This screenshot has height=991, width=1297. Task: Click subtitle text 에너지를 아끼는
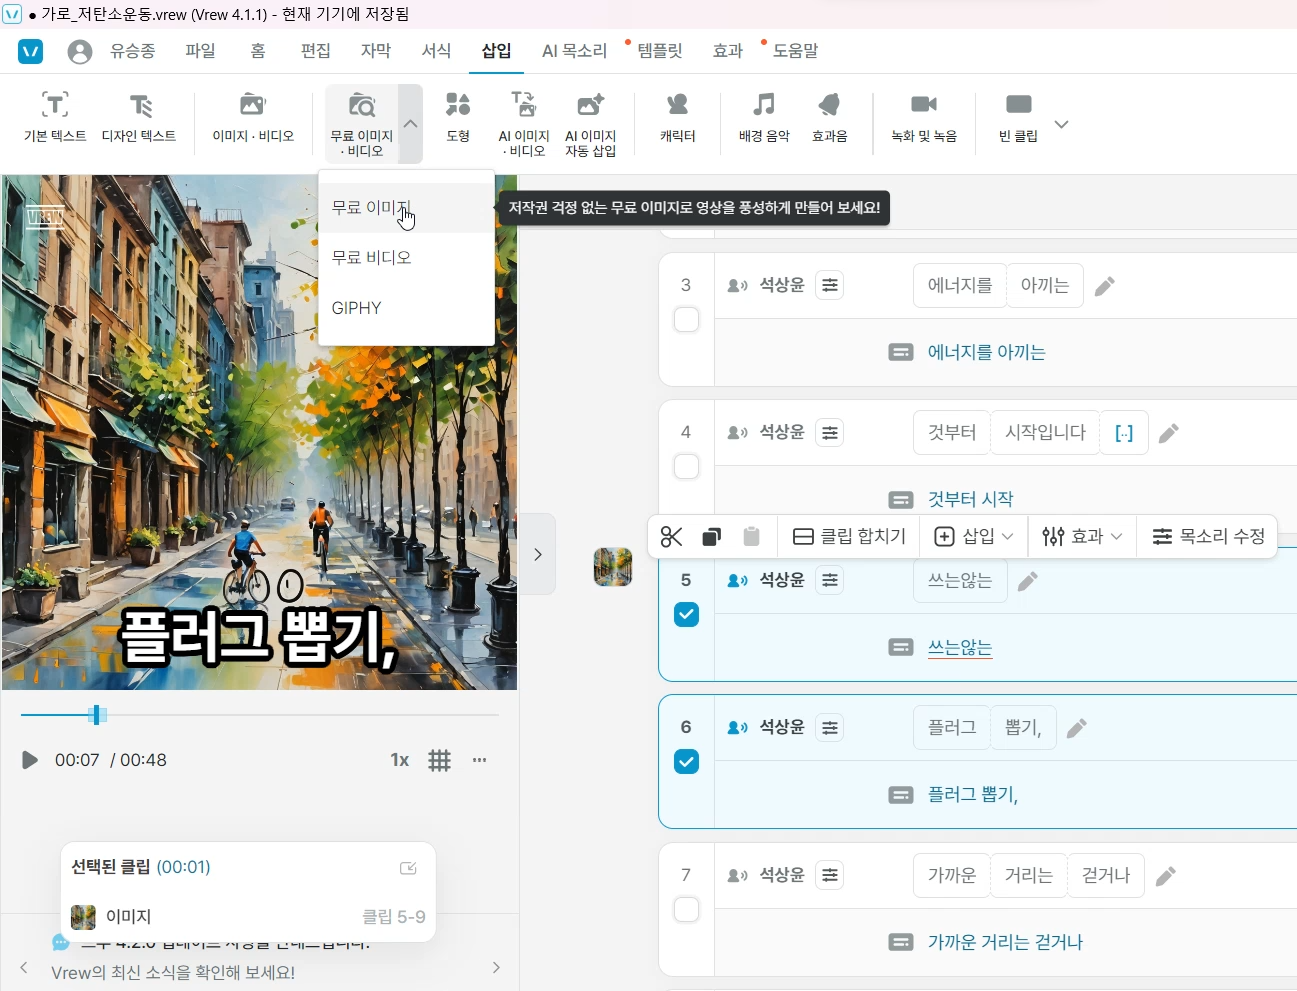point(986,352)
